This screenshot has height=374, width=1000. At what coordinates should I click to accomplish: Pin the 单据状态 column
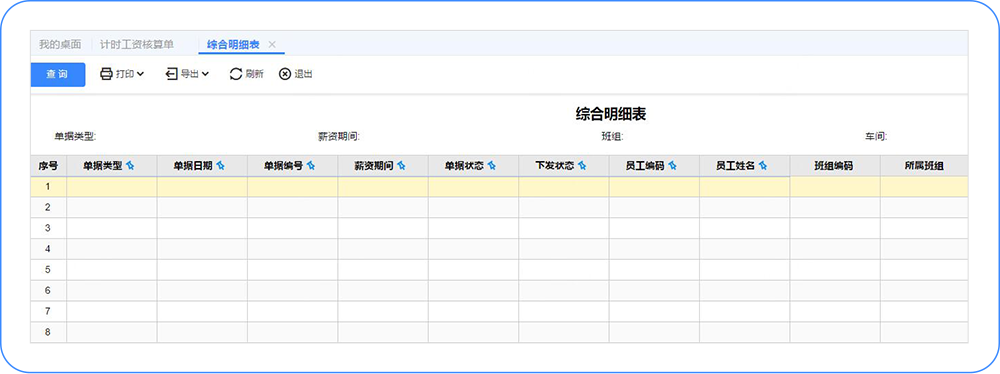coord(492,166)
